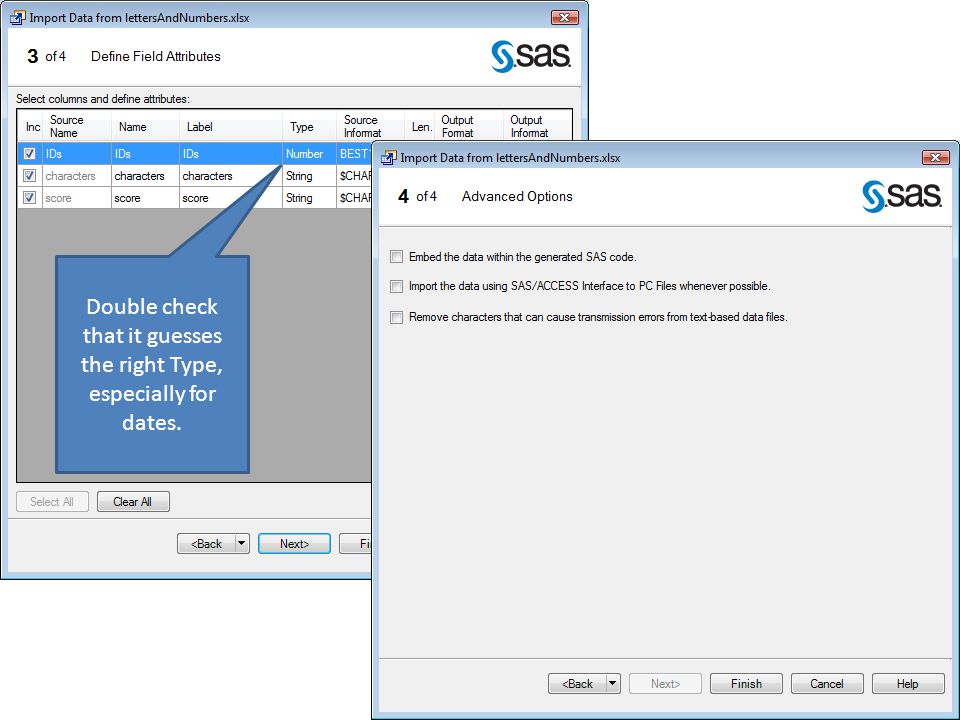Viewport: 960px width, 720px height.
Task: Open the Back dropdown arrow in the Define Field Attributes window
Action: (242, 543)
